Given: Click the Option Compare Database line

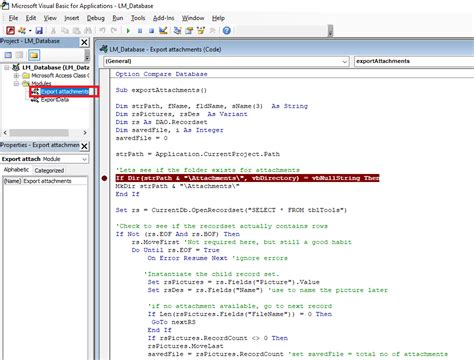Looking at the screenshot, I should 161,74.
